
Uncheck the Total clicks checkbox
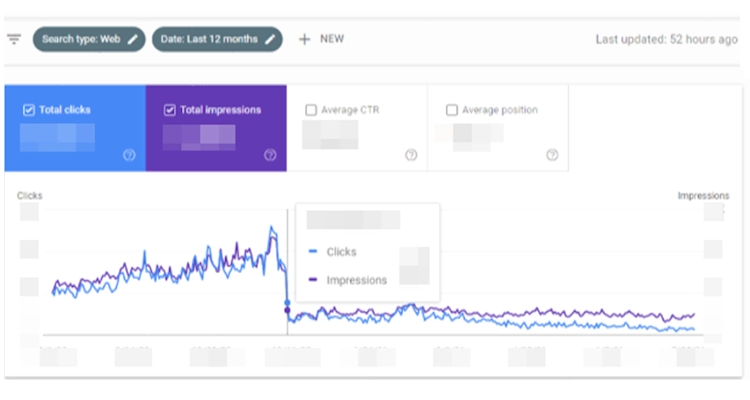[x=28, y=110]
